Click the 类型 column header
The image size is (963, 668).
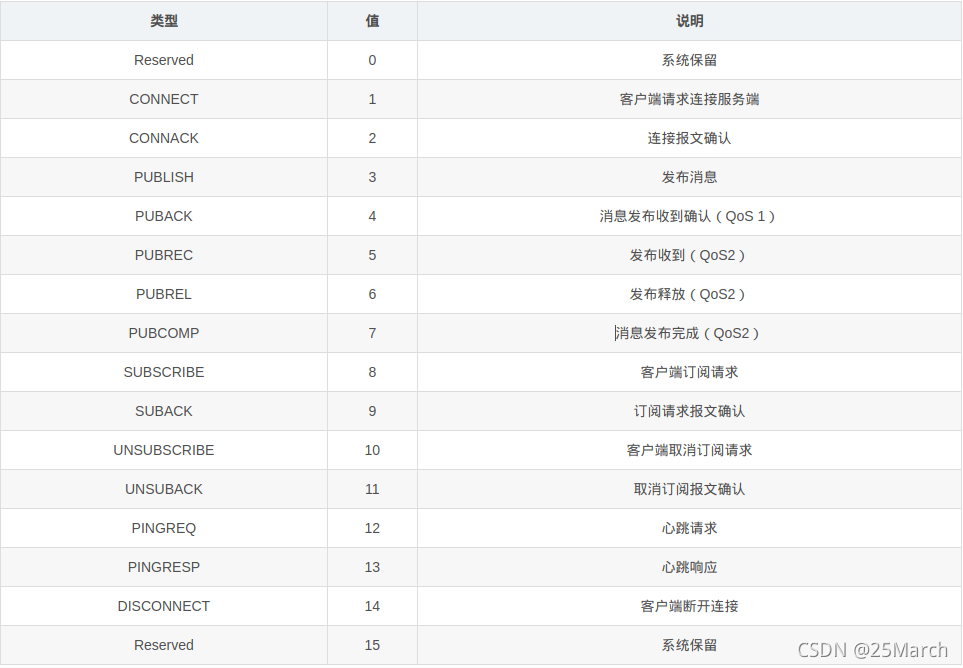164,21
